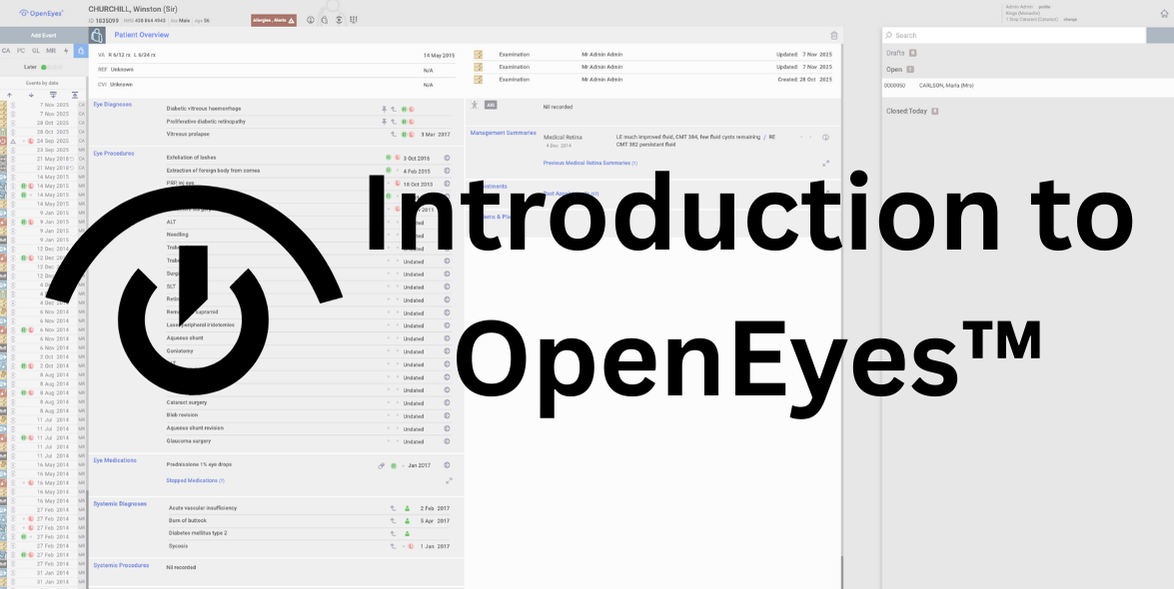Open the patient info circle icon in header
This screenshot has width=1174, height=589.
(311, 20)
